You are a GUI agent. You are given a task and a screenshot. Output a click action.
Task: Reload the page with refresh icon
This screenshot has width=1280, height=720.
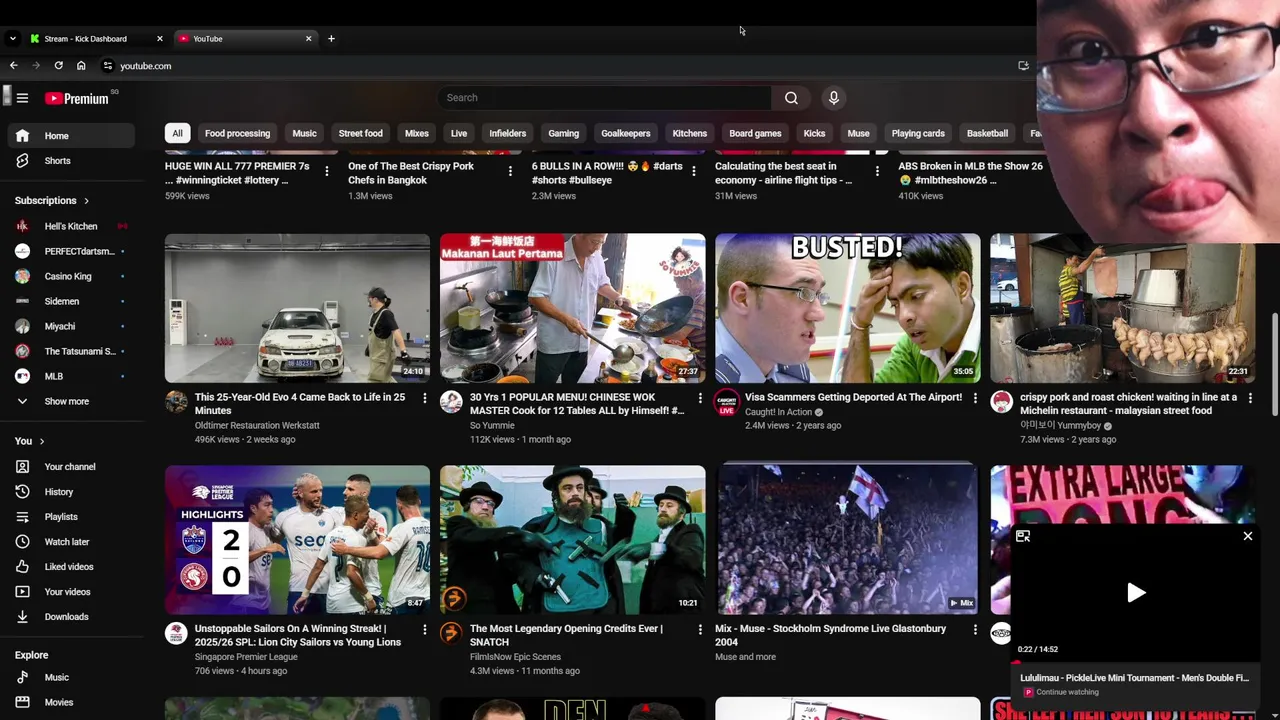coord(58,66)
